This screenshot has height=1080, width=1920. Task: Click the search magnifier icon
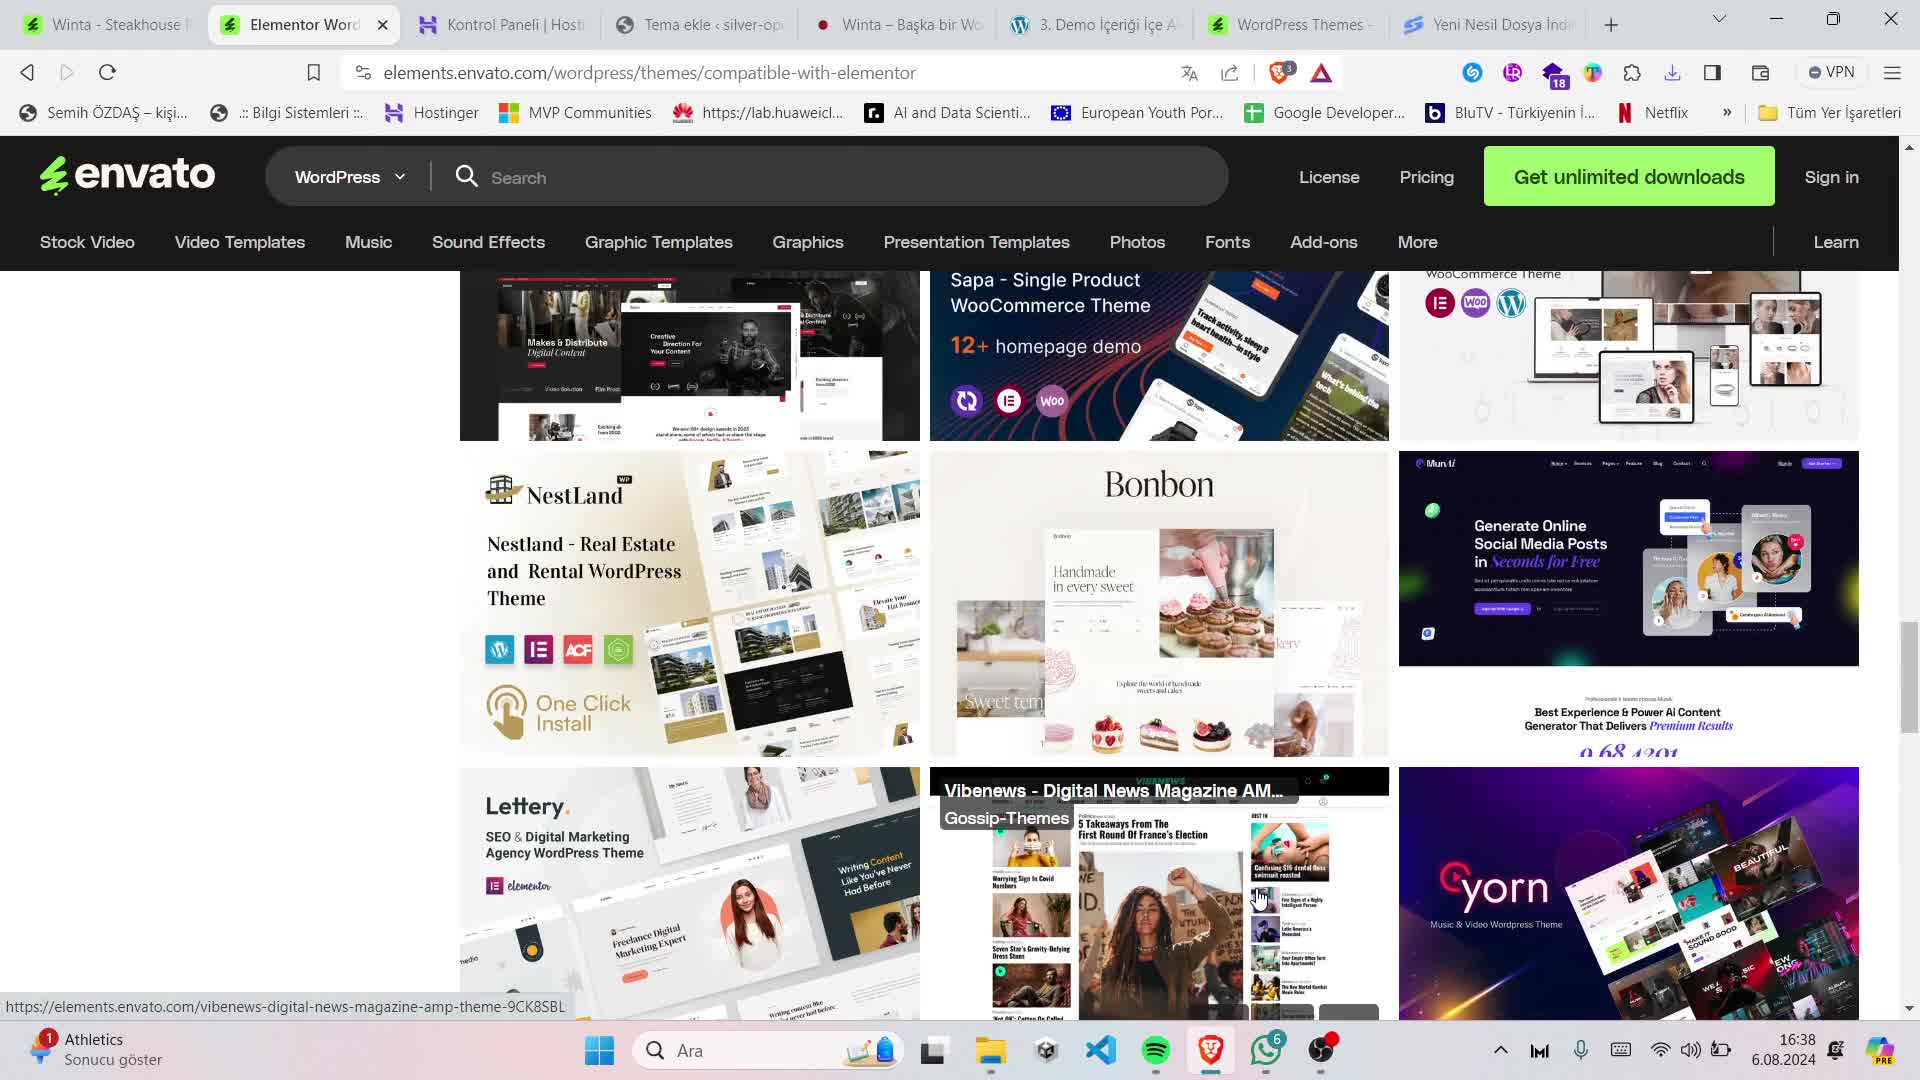(x=466, y=177)
